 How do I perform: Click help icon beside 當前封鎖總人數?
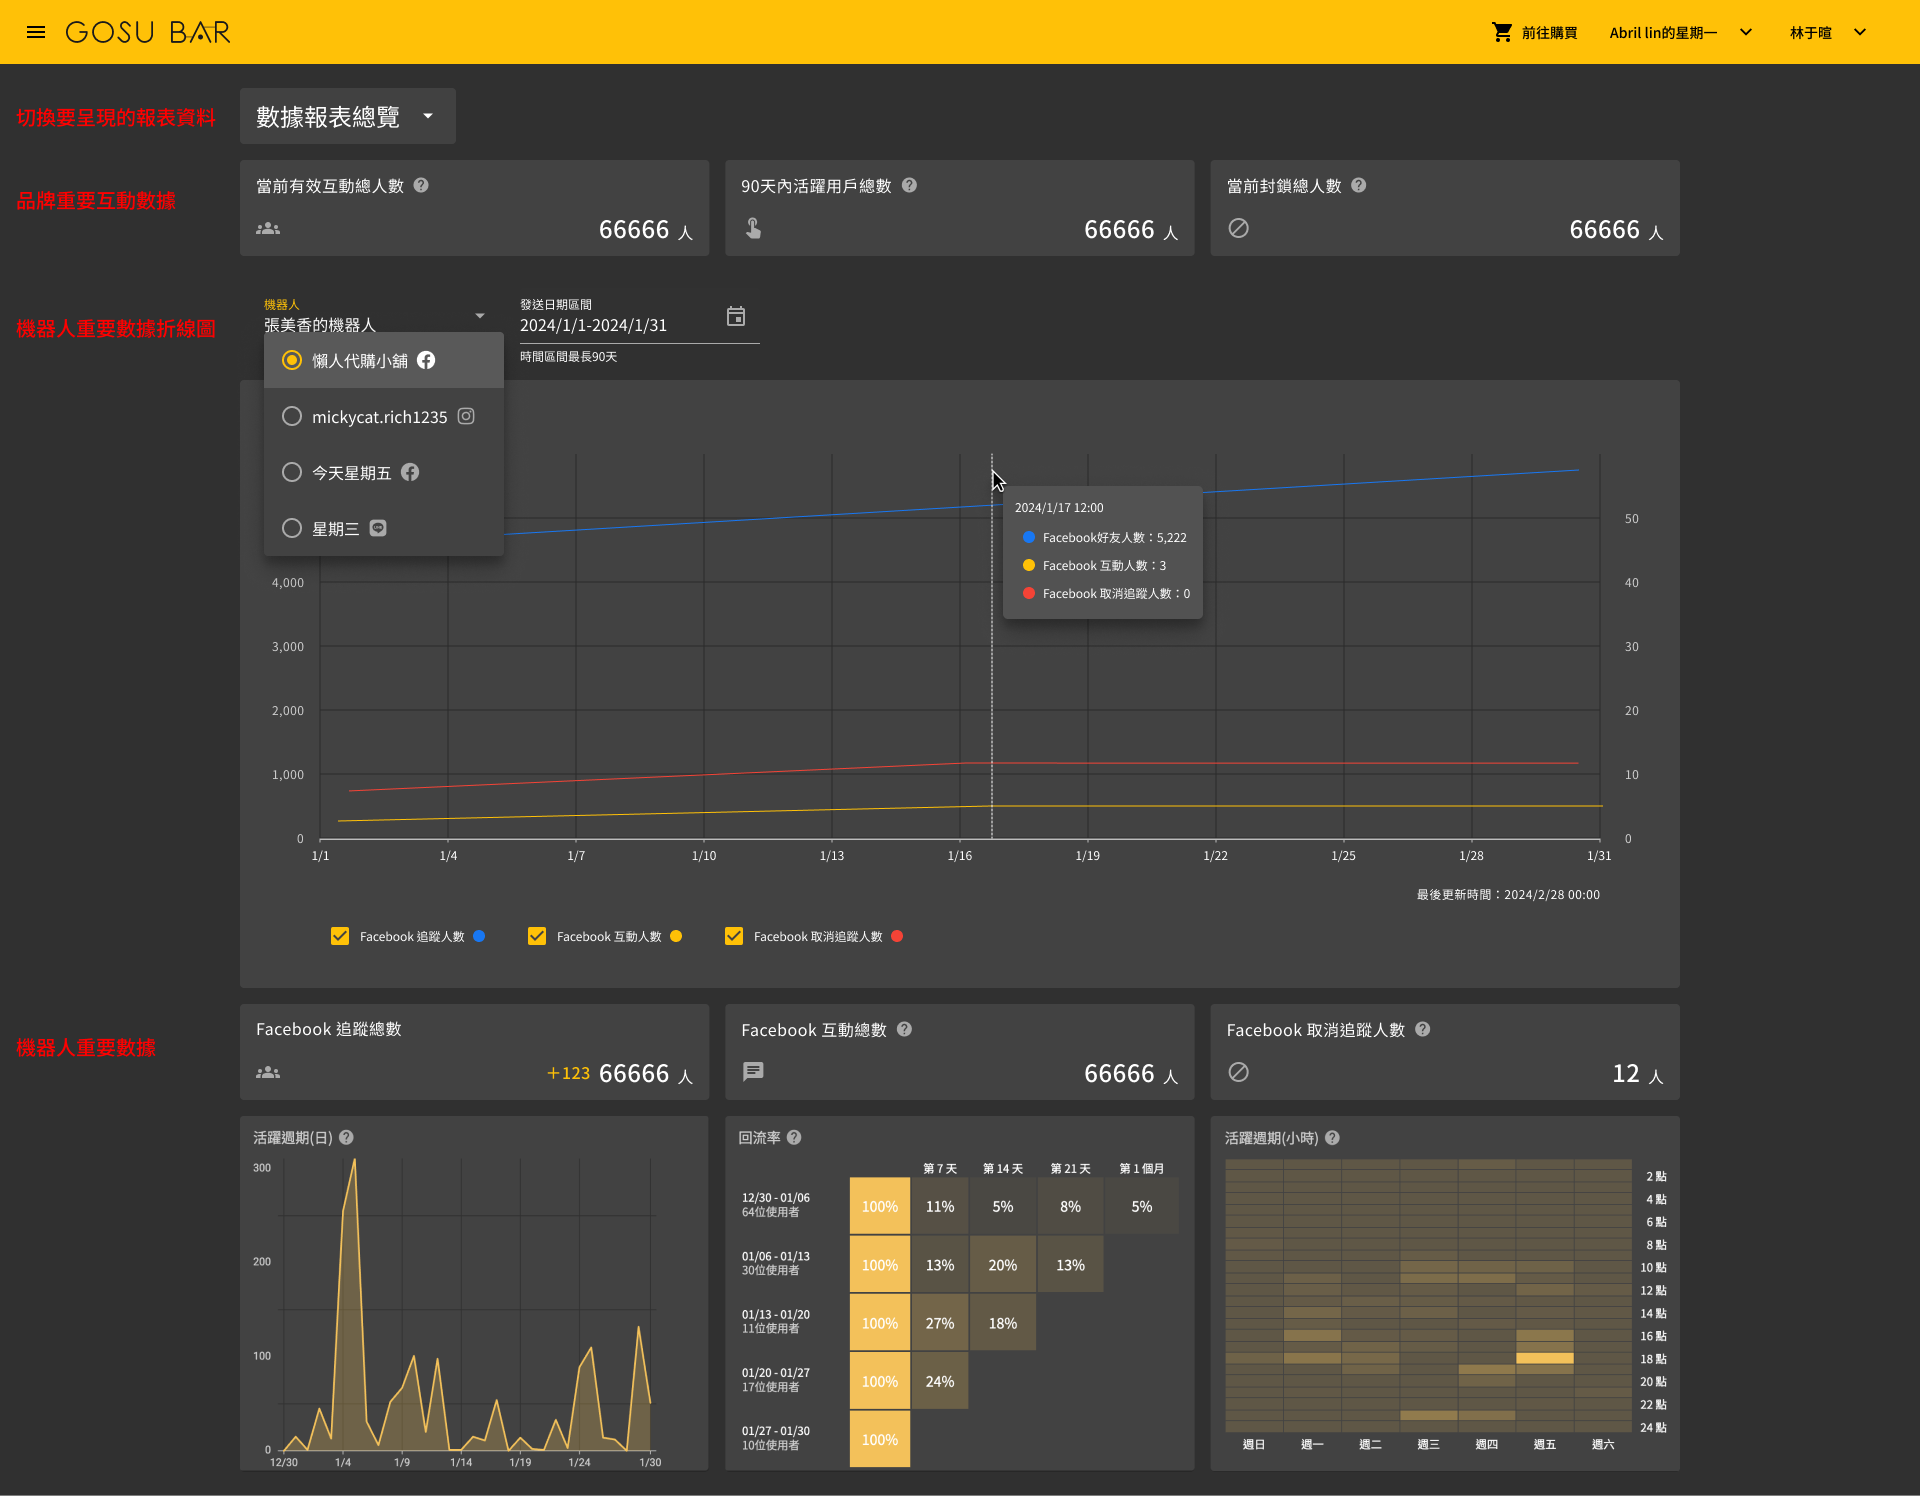tap(1358, 185)
